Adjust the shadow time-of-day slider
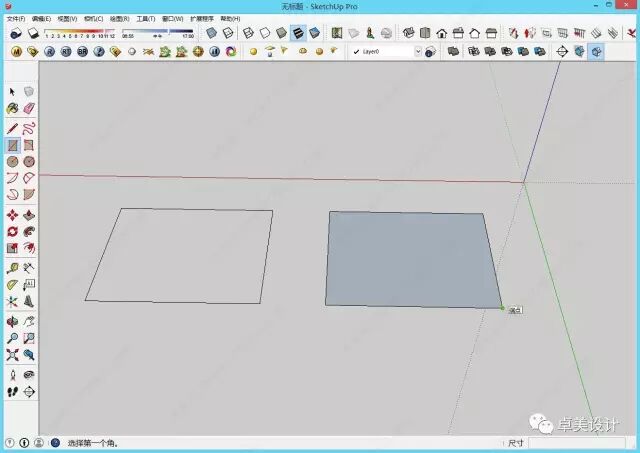This screenshot has width=640, height=453. [158, 33]
